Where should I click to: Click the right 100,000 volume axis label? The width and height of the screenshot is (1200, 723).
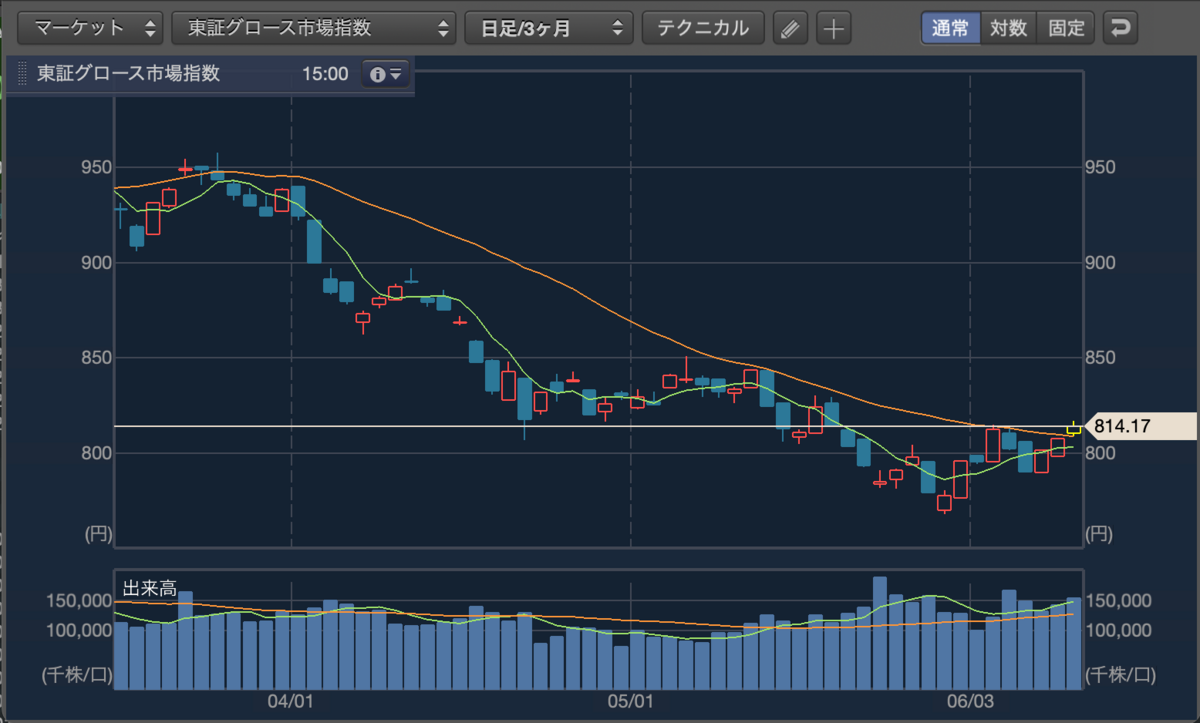pyautogui.click(x=1120, y=629)
